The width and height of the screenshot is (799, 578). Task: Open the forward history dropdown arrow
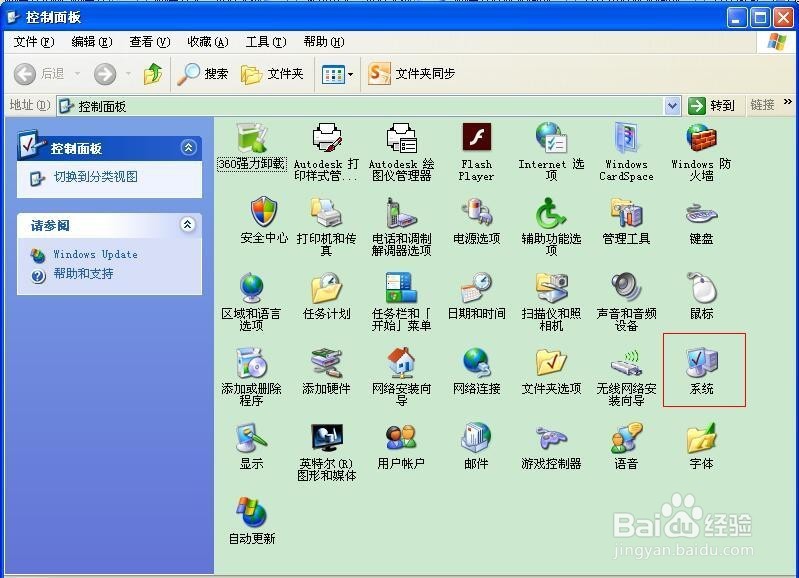(128, 74)
